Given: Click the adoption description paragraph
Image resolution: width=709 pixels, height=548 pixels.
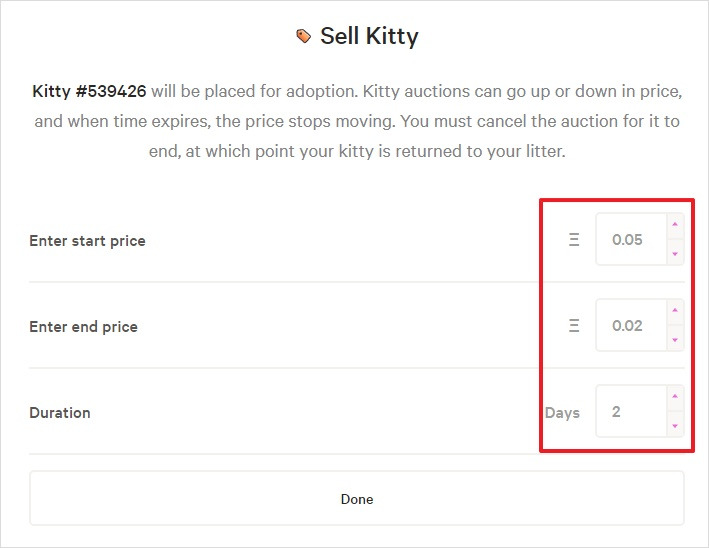Looking at the screenshot, I should (x=357, y=121).
